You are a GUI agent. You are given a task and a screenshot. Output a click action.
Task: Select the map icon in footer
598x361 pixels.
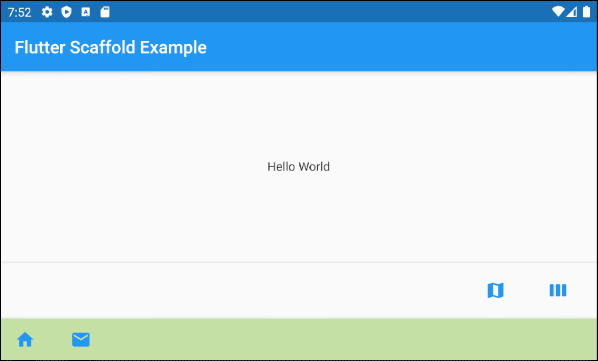pyautogui.click(x=495, y=290)
